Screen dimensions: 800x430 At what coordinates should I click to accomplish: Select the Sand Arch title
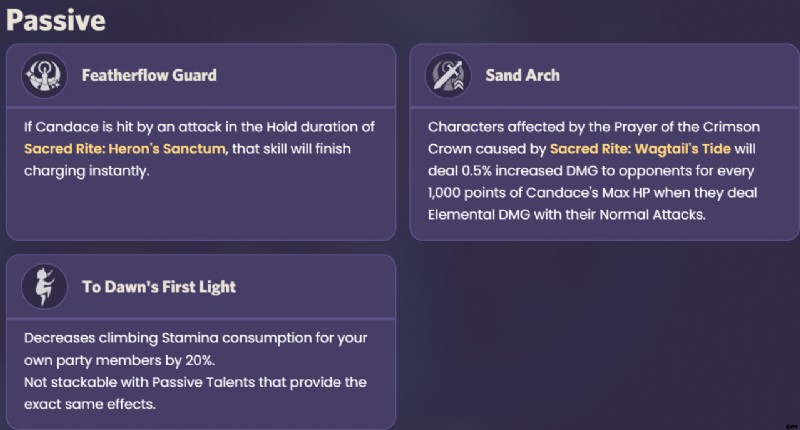522,75
